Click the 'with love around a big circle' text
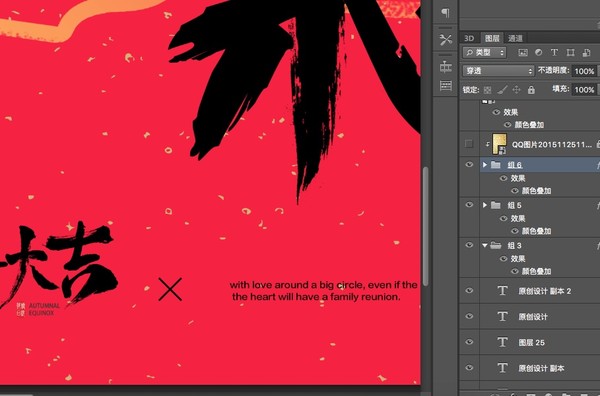This screenshot has height=396, width=600. coord(323,290)
